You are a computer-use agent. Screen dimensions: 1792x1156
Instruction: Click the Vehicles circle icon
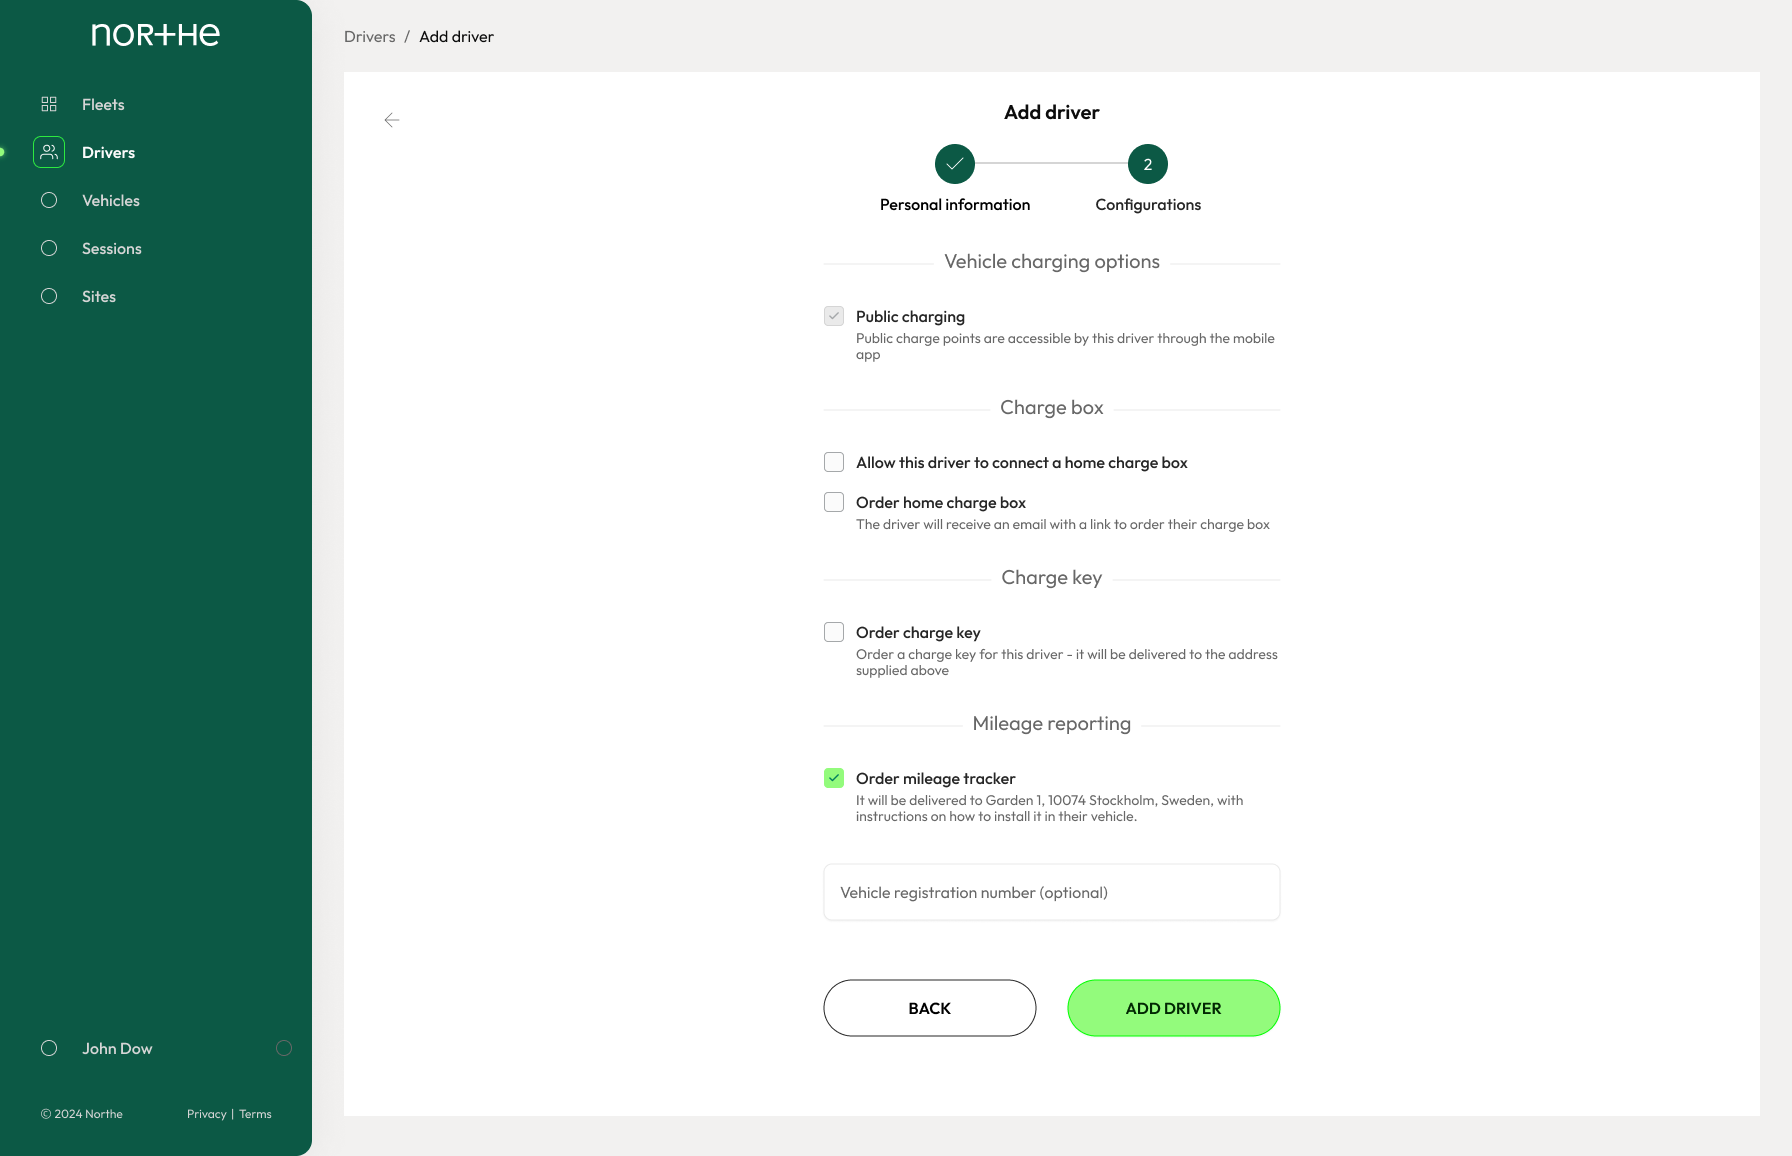pos(49,200)
